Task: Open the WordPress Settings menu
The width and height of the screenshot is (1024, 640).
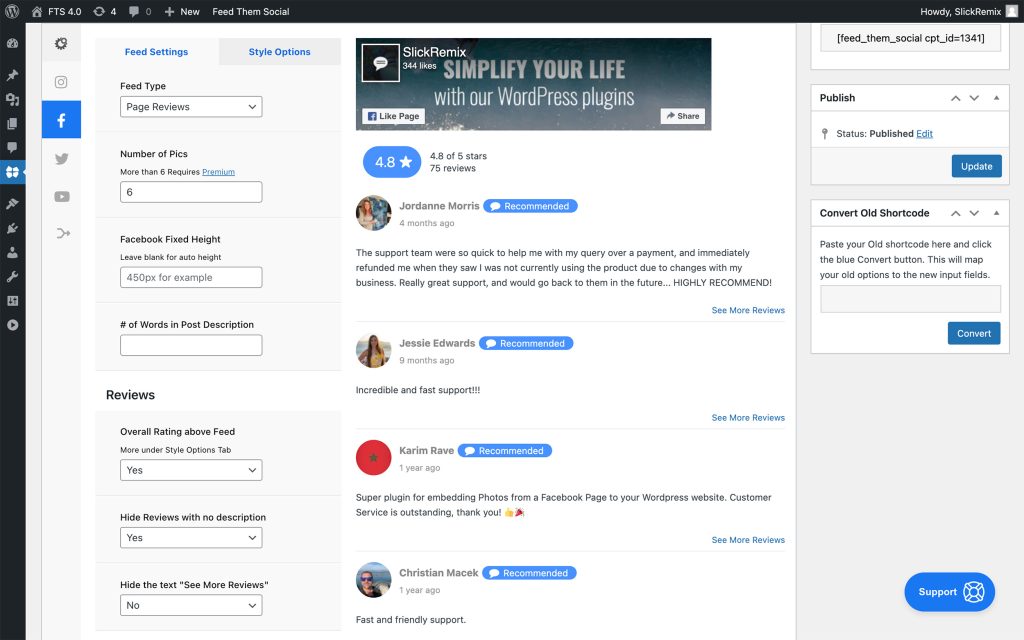Action: (12, 300)
